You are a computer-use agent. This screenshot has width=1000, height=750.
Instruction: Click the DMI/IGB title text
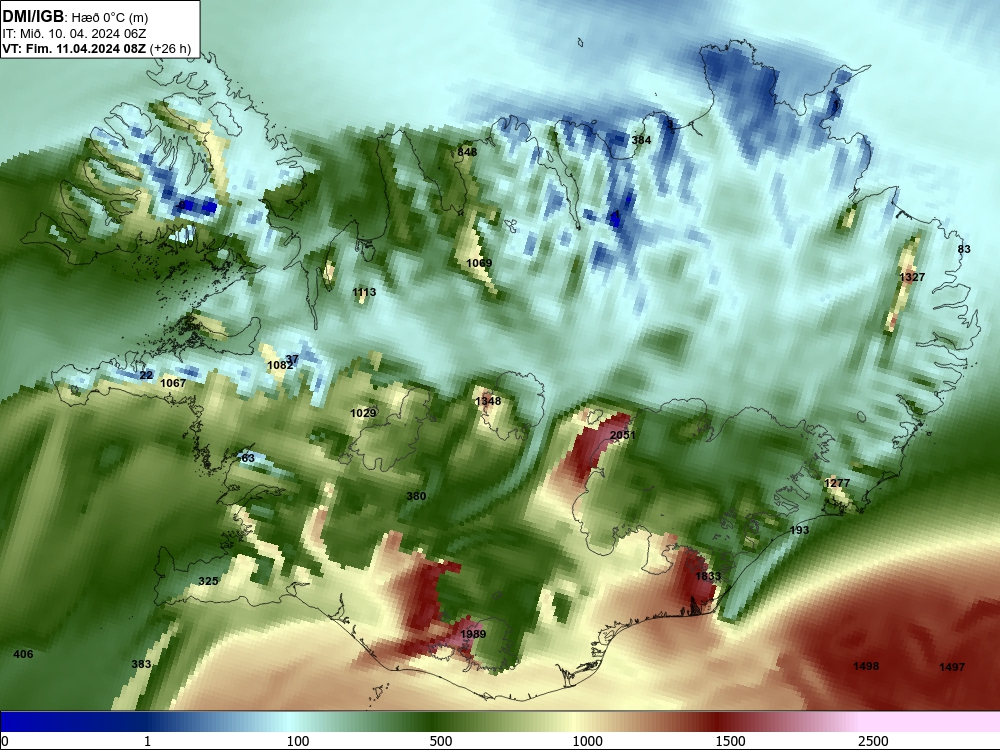(34, 17)
